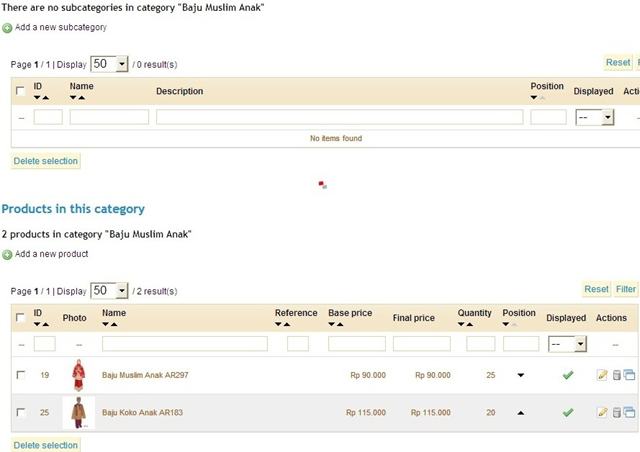Sort subcategories by Name descending arrow
Screen dimensions: 640x452
point(73,98)
